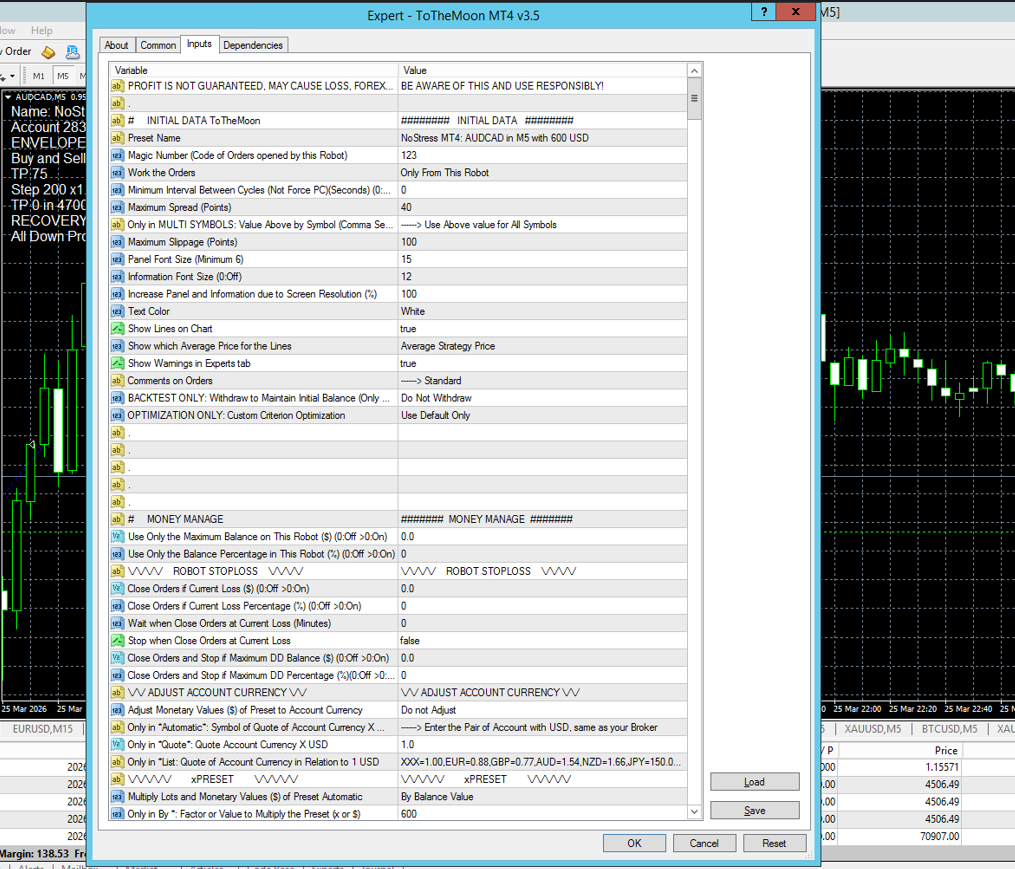
Task: Click the icon beside Comments on Orders
Action: (x=117, y=381)
